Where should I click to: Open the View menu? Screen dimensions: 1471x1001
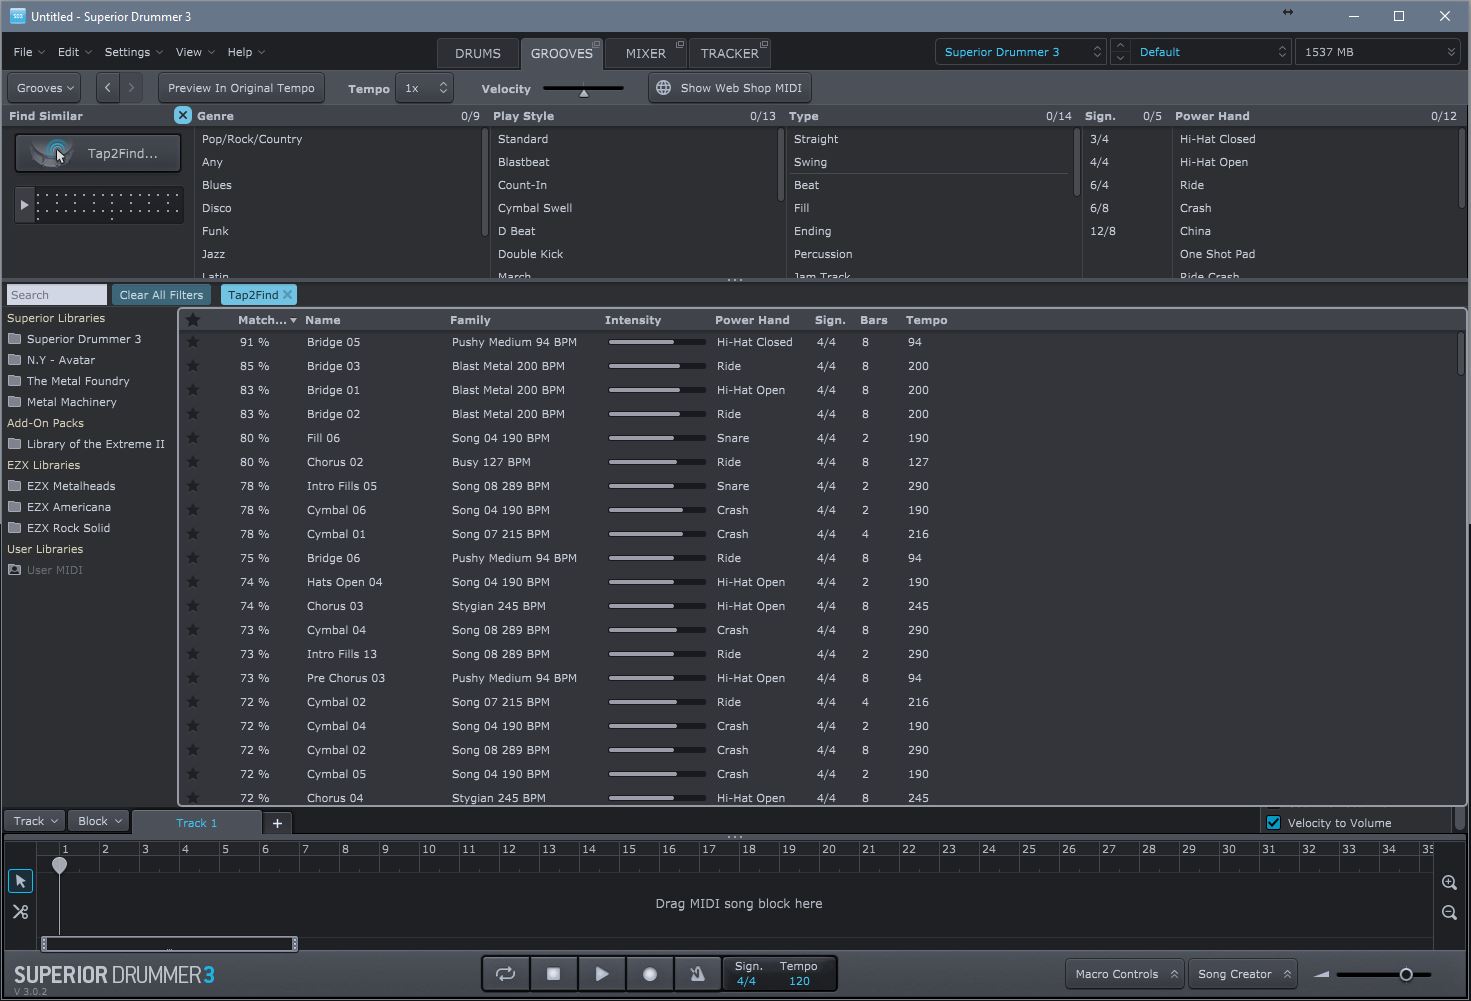(195, 52)
